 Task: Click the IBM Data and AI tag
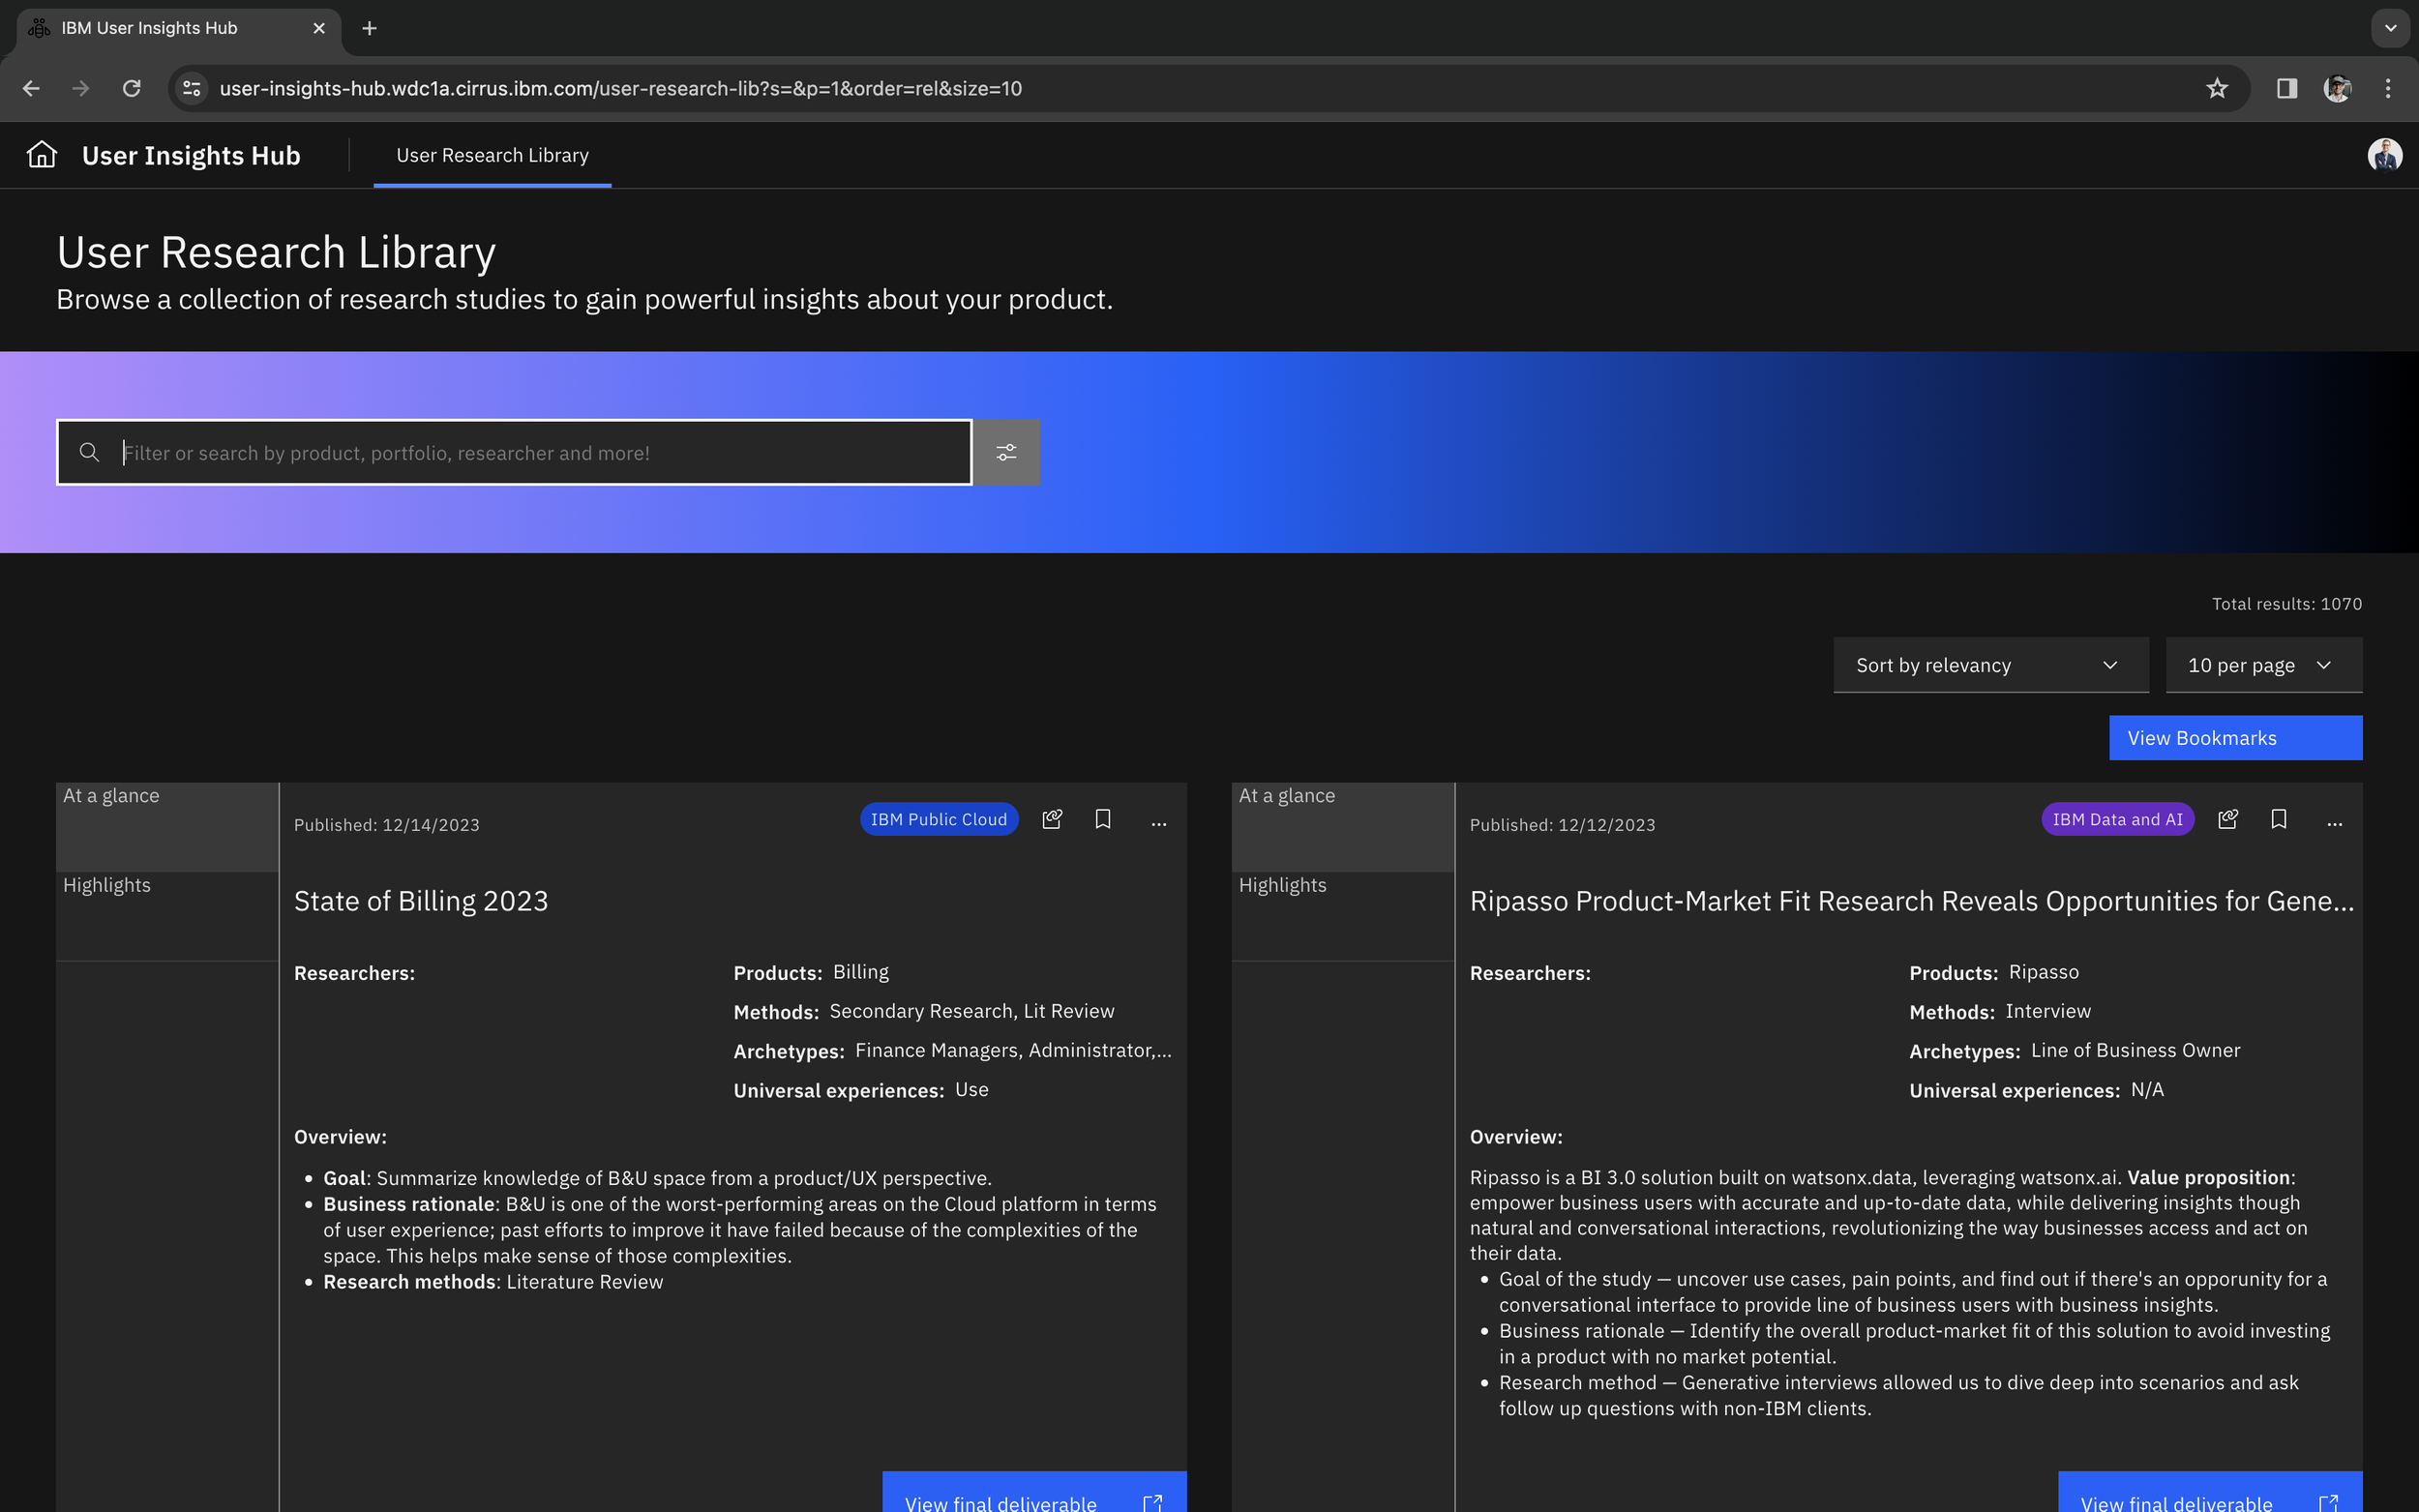[x=2118, y=819]
